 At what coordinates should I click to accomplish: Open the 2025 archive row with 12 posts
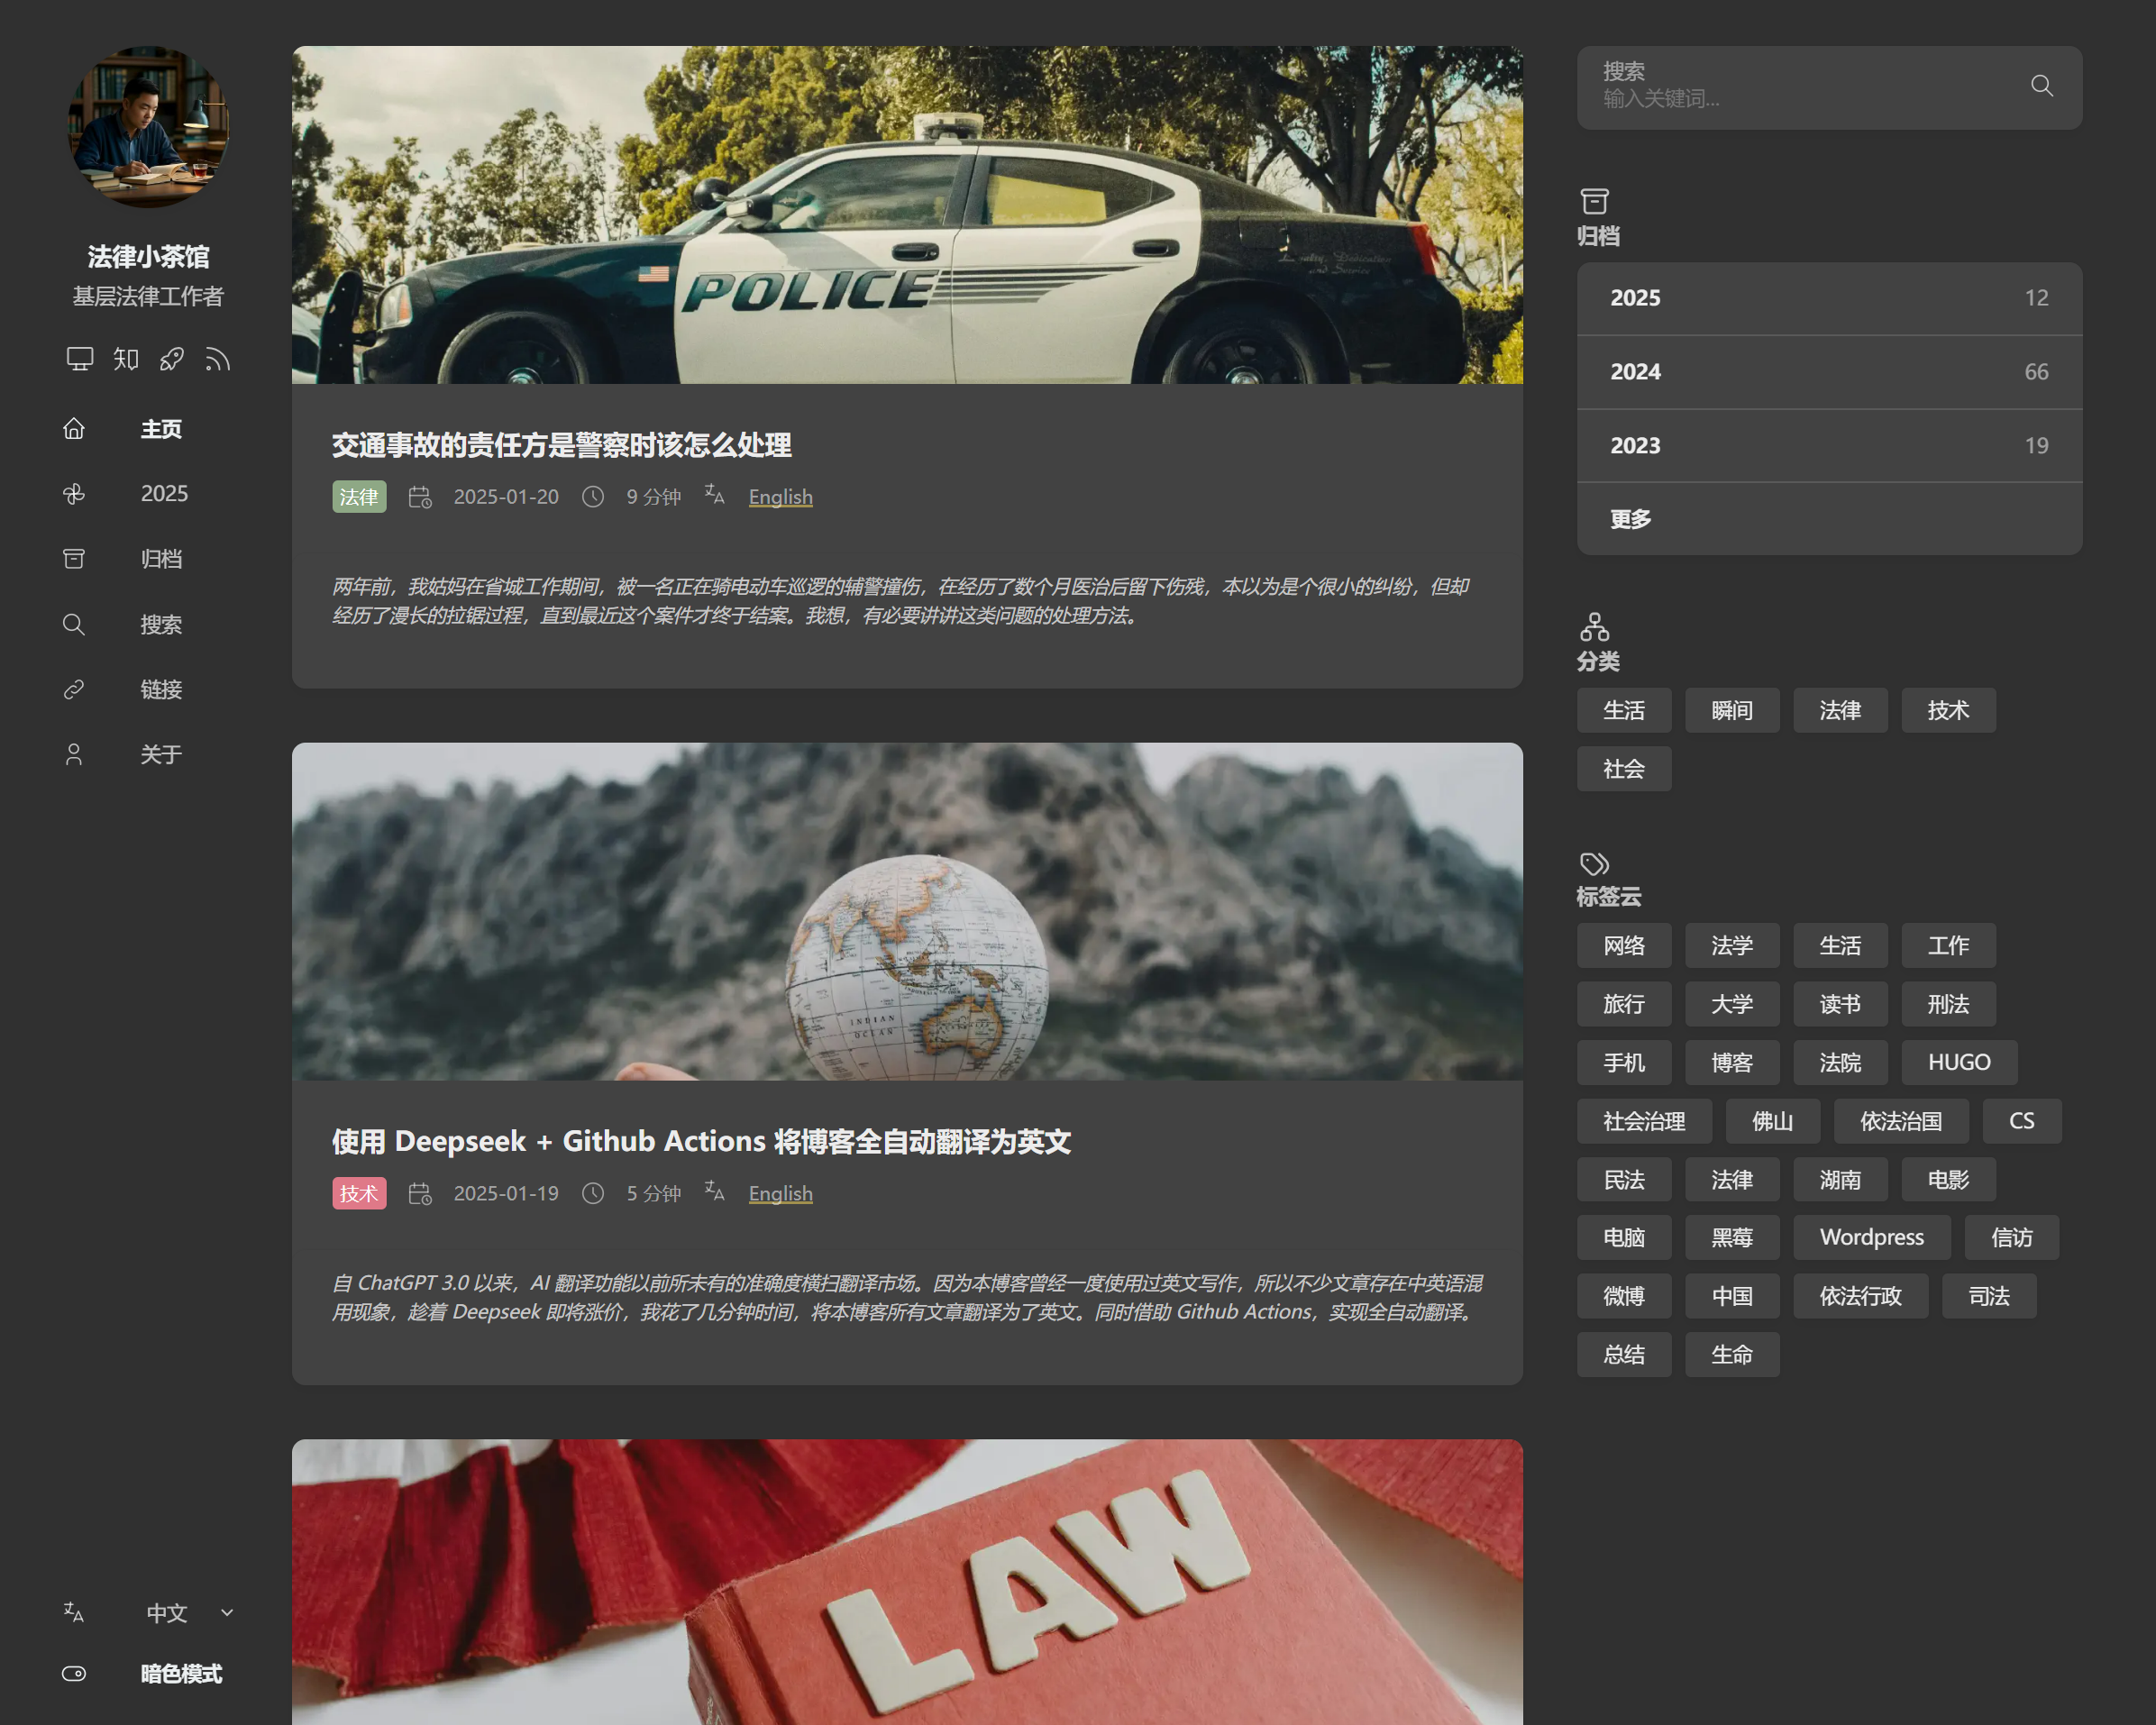[1829, 298]
